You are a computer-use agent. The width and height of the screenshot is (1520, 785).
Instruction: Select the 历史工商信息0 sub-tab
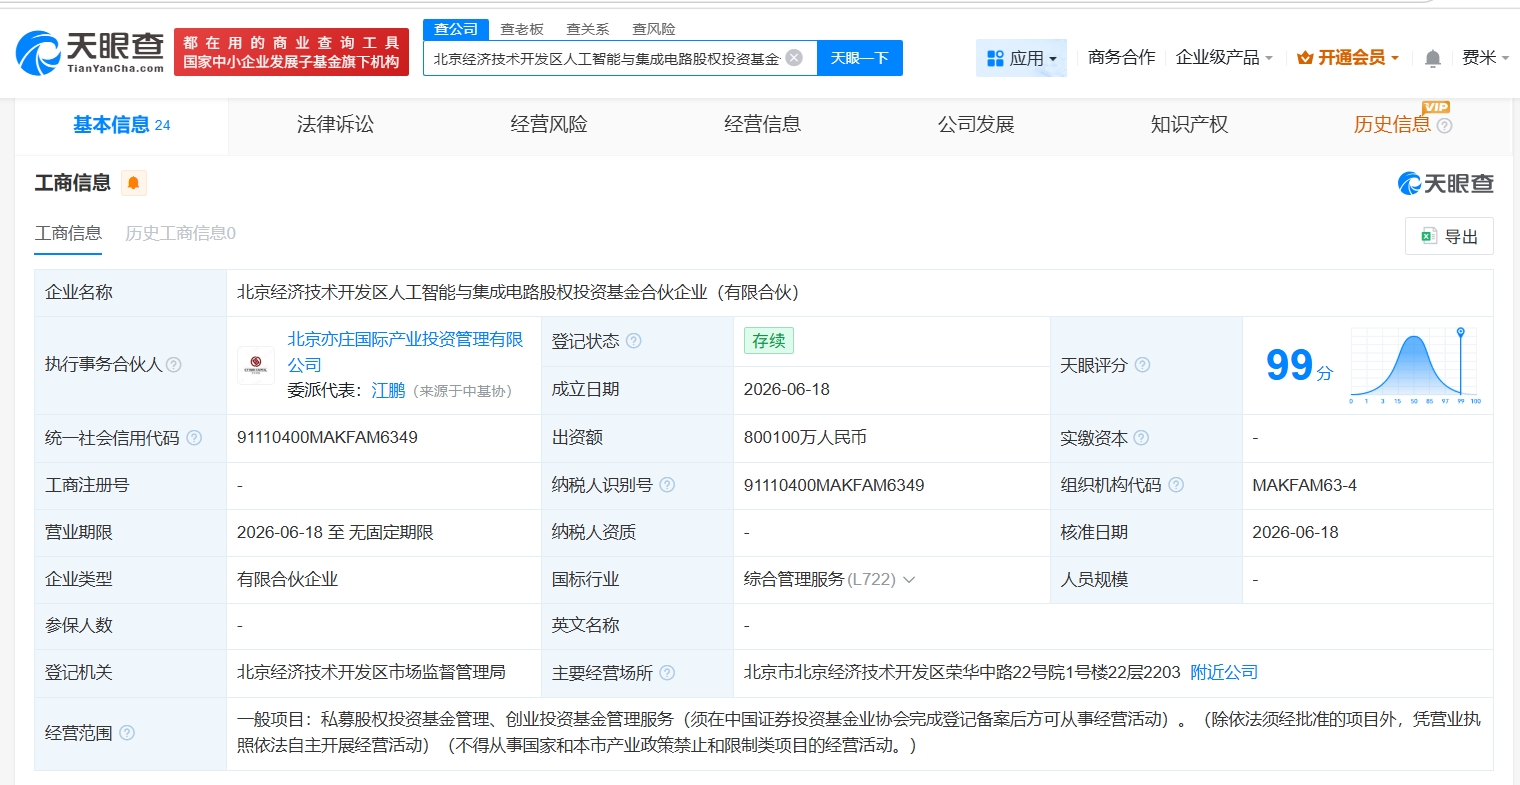pyautogui.click(x=180, y=233)
